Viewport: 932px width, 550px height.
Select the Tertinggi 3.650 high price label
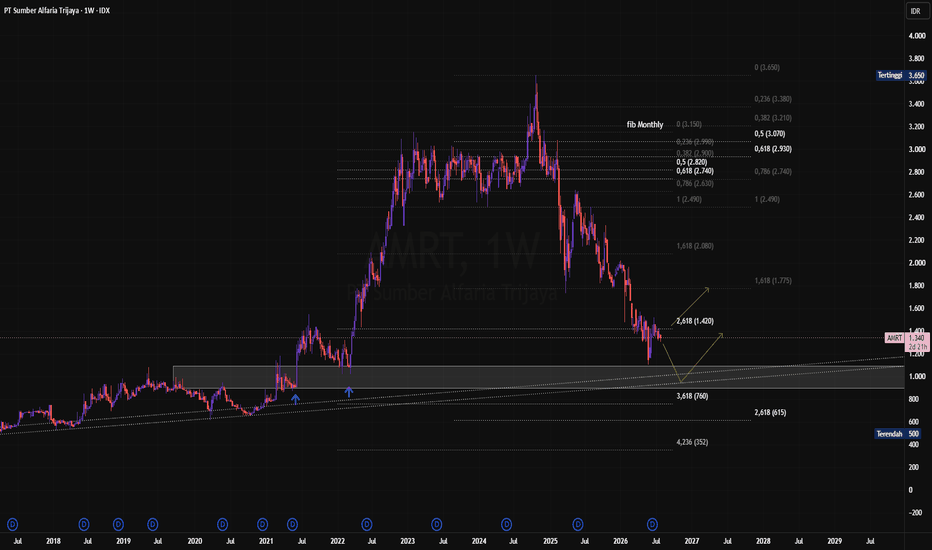pyautogui.click(x=901, y=75)
